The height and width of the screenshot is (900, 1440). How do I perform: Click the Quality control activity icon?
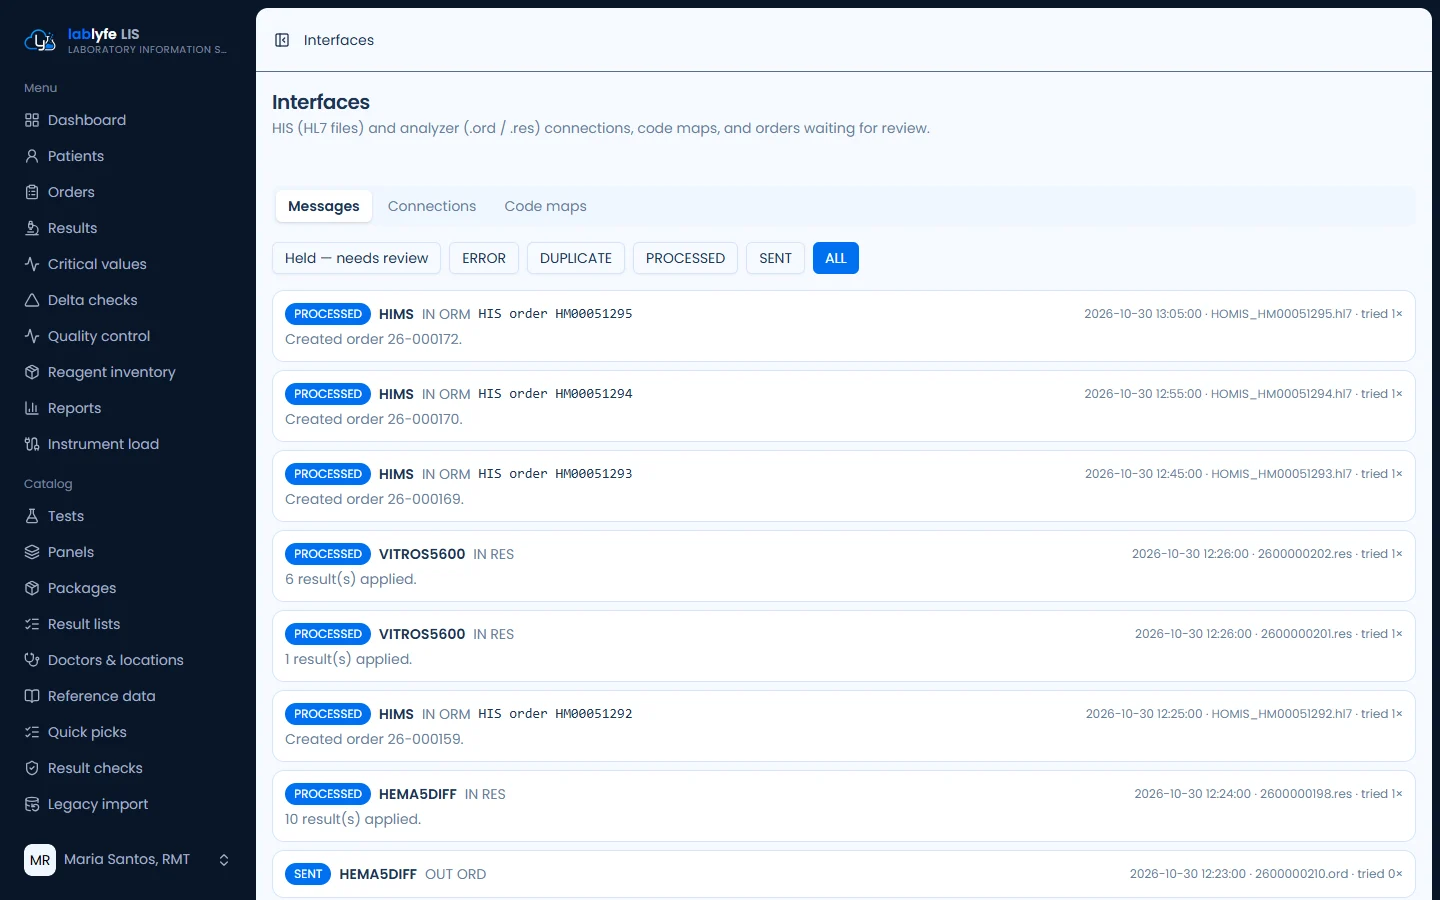32,336
